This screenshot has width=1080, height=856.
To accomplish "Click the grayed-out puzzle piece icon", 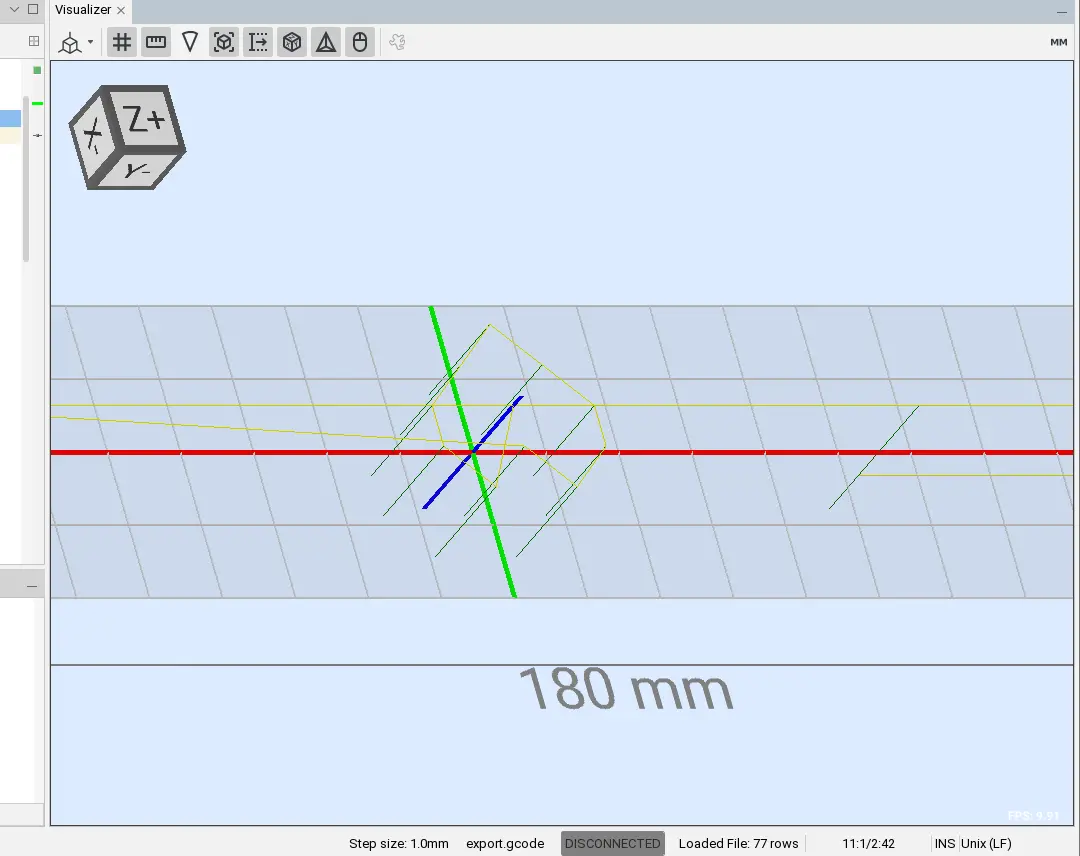I will pos(397,42).
